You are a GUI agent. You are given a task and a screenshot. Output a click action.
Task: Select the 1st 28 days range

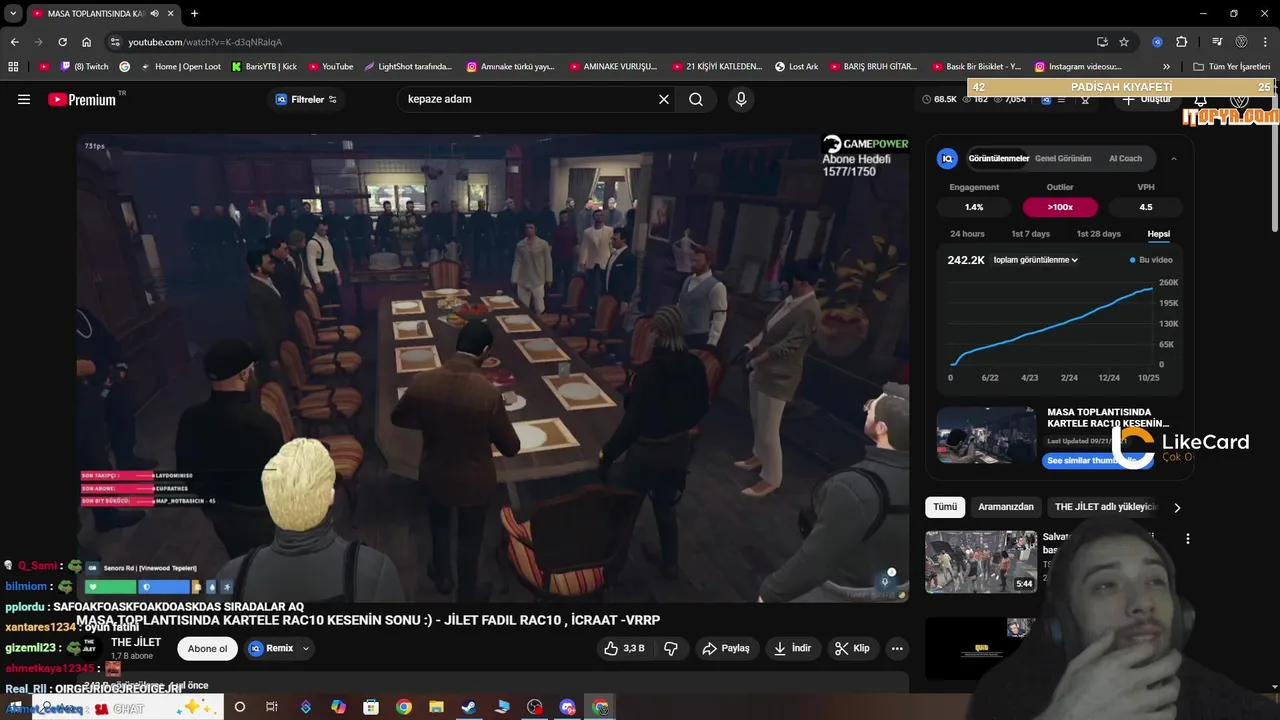1098,234
